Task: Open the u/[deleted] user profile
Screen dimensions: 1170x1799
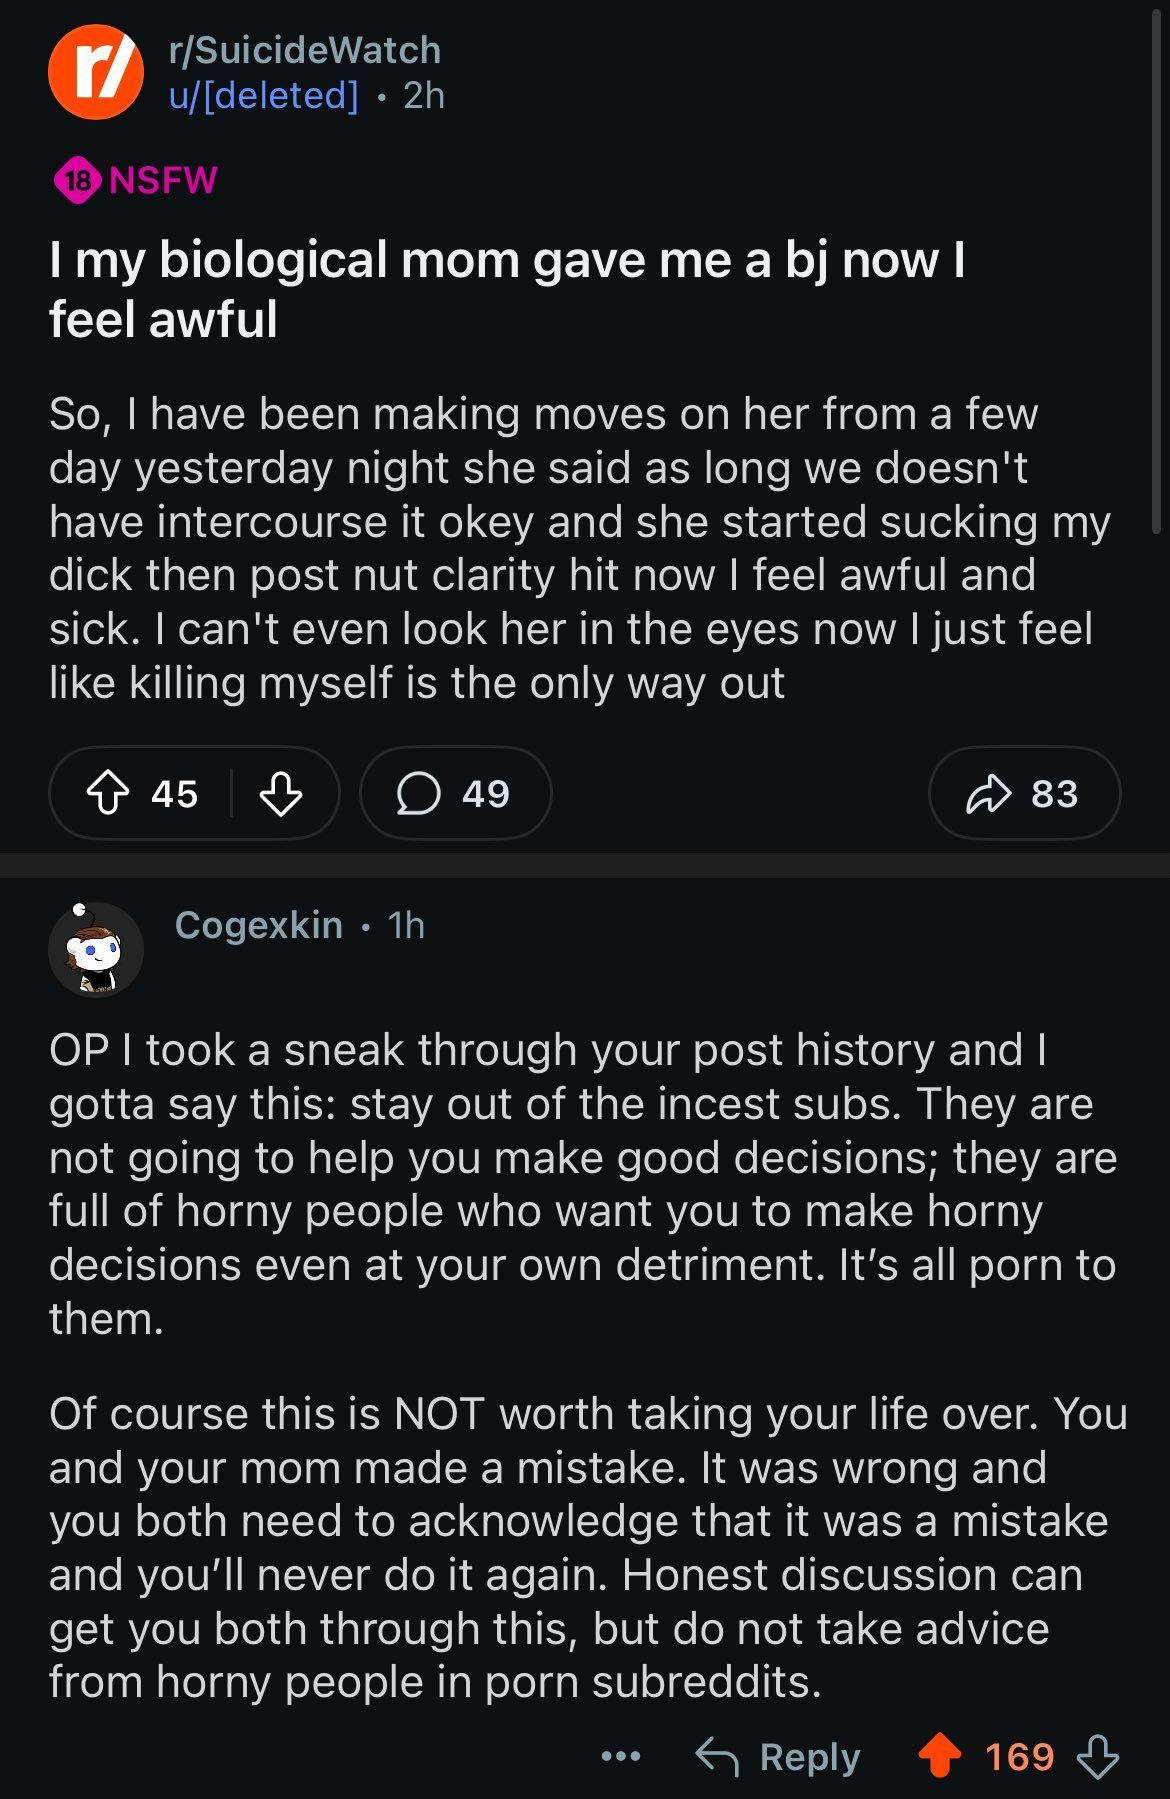Action: [x=263, y=96]
